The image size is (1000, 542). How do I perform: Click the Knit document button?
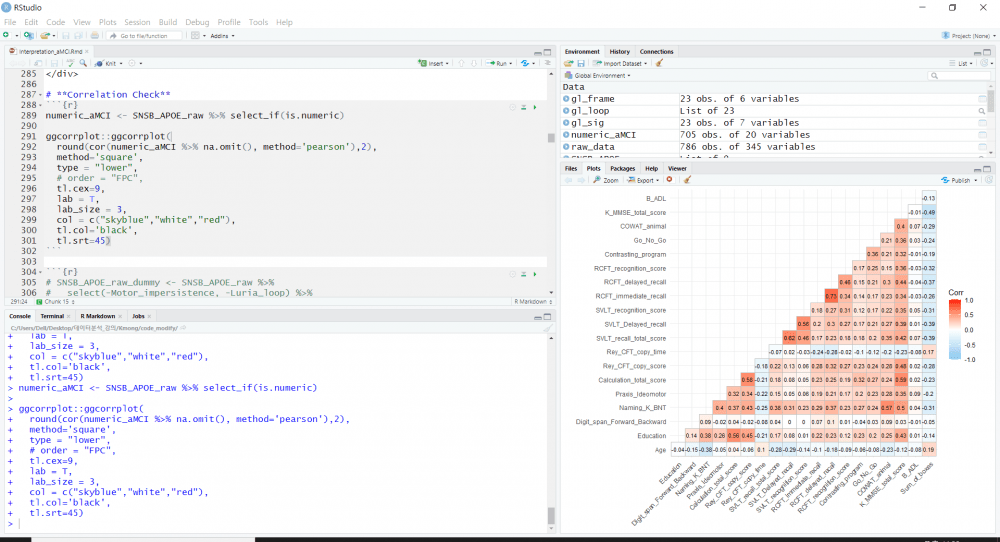(x=109, y=63)
